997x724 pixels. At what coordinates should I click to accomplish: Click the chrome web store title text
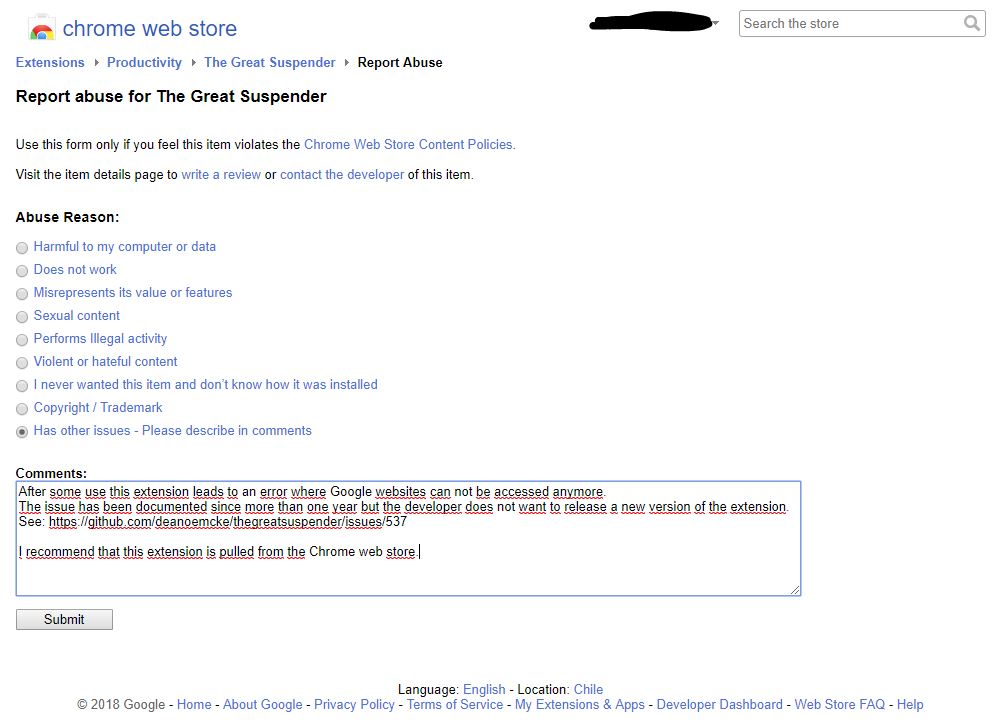pos(149,29)
